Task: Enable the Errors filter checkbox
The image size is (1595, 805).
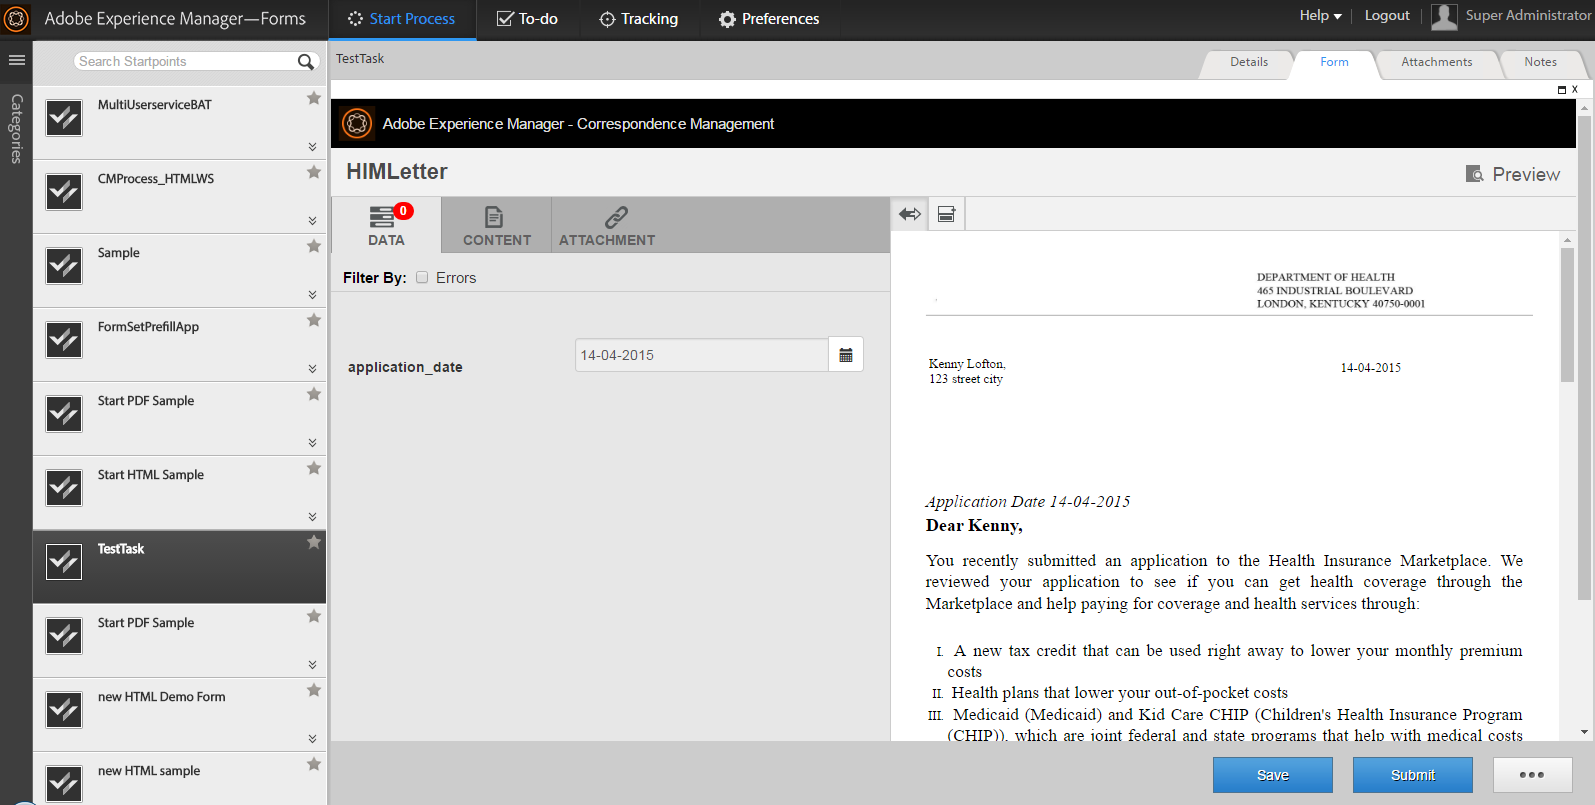Action: coord(422,278)
